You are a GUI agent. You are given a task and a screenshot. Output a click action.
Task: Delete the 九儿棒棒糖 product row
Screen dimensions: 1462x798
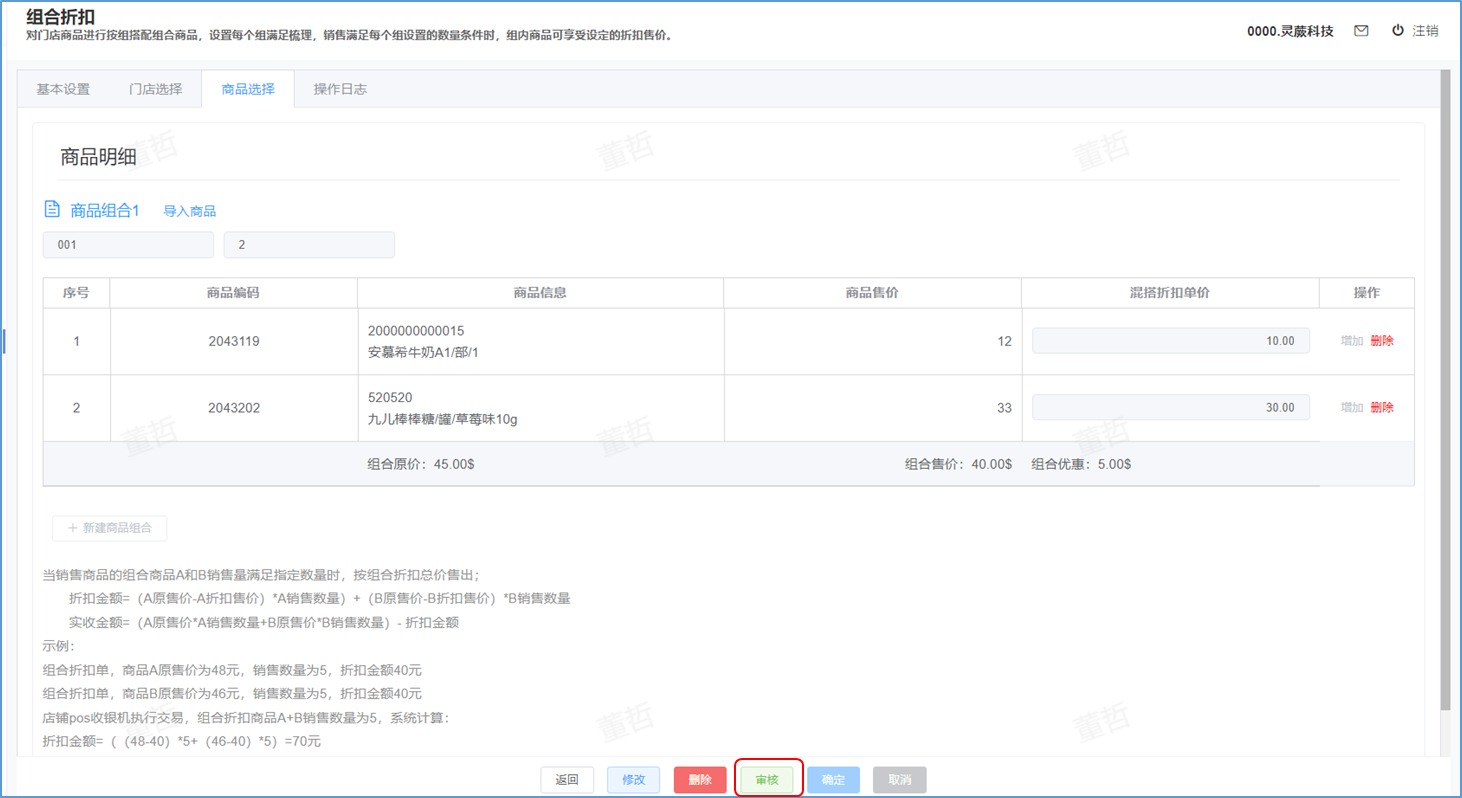click(x=1382, y=408)
